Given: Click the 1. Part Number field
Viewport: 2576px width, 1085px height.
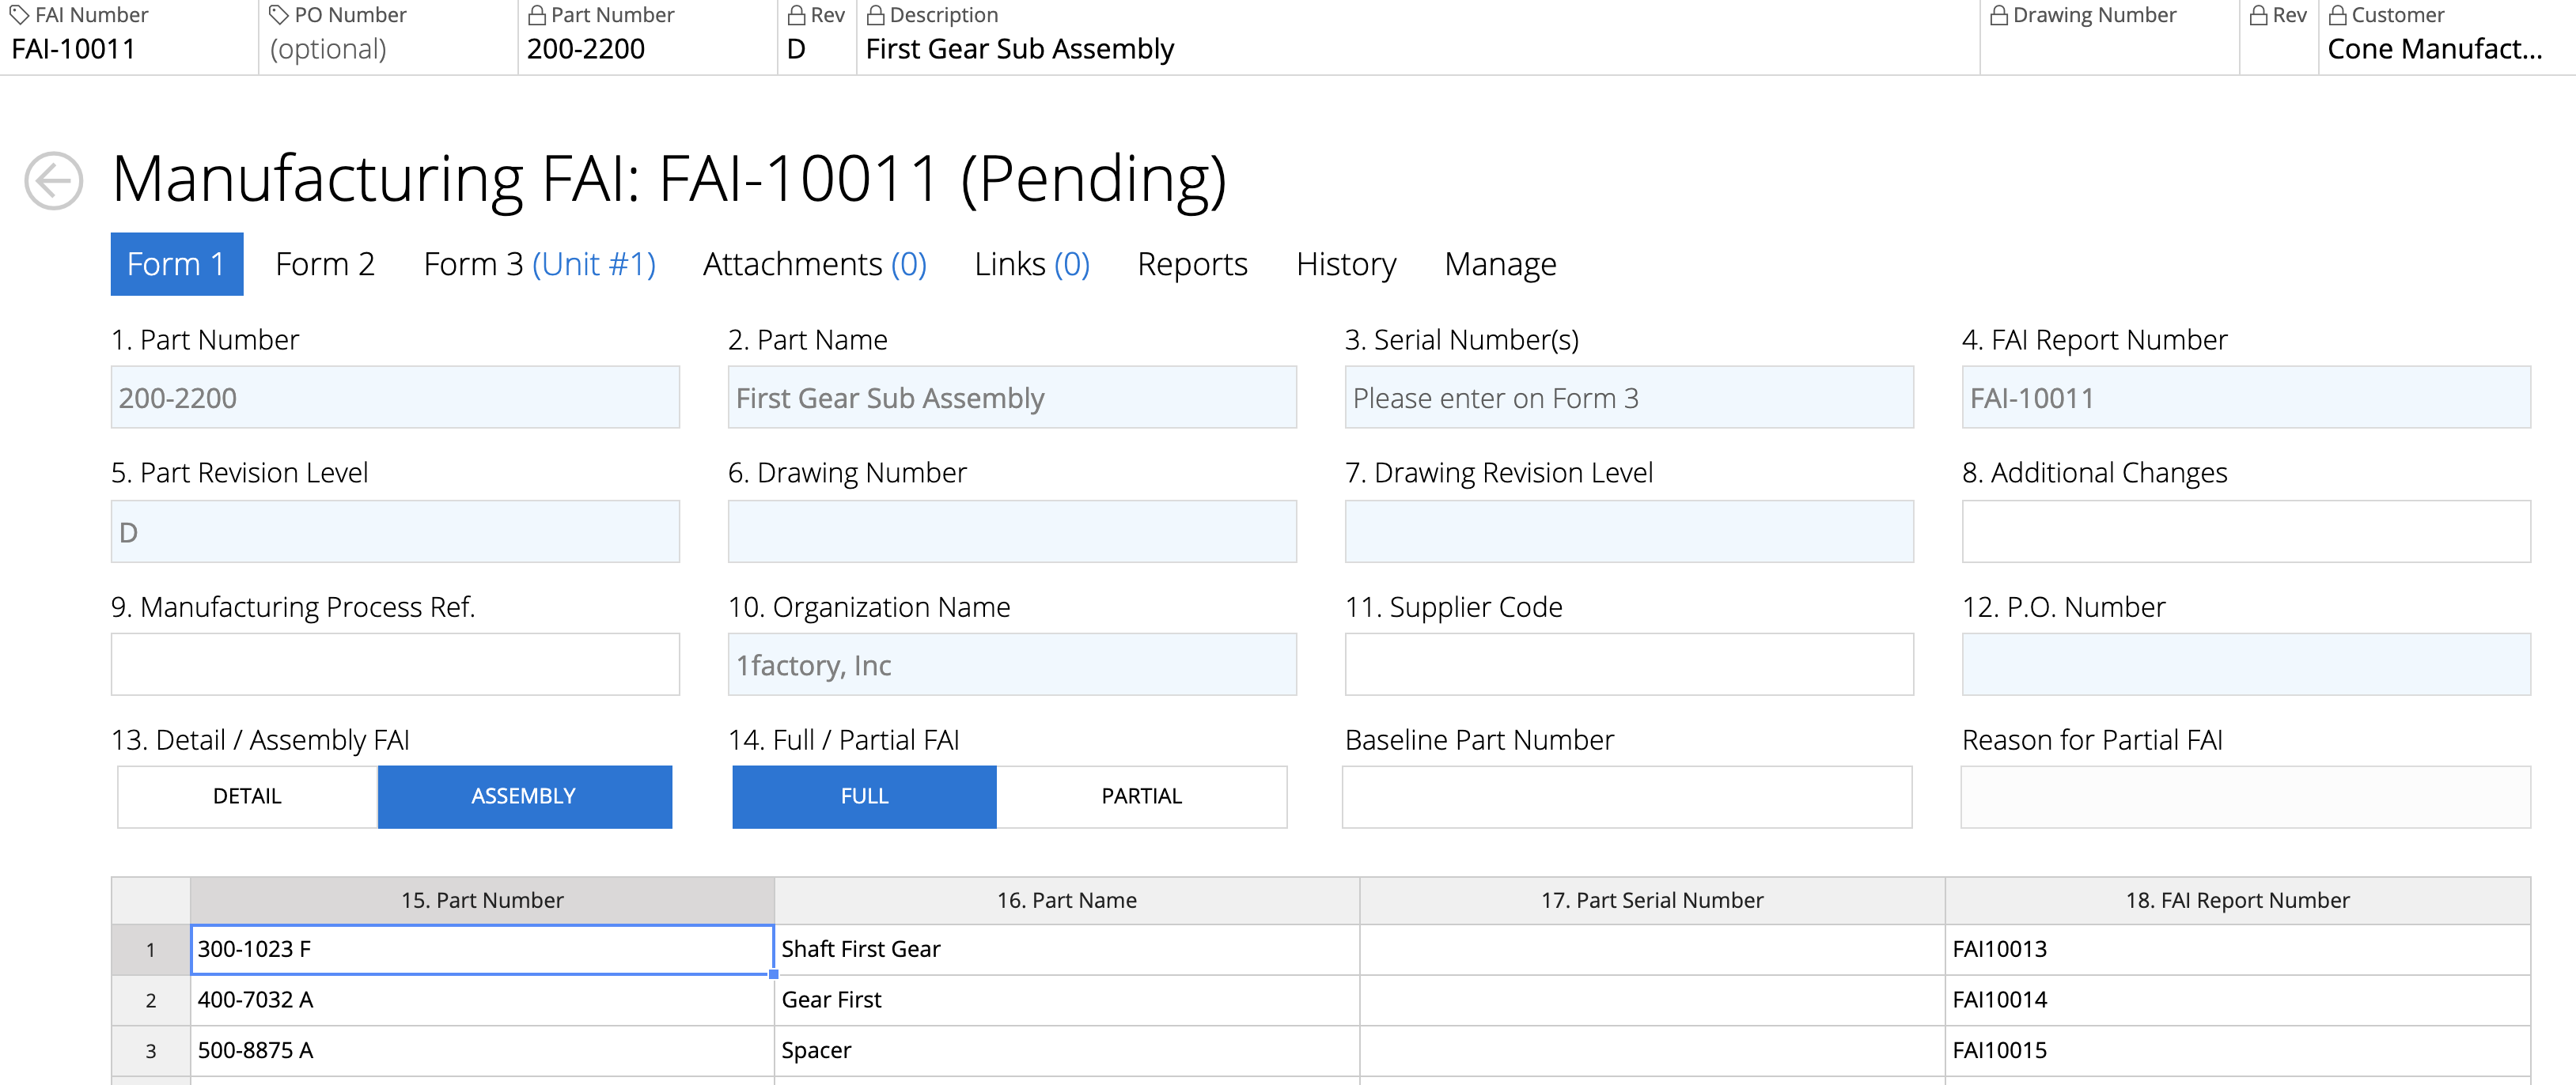Looking at the screenshot, I should [395, 397].
